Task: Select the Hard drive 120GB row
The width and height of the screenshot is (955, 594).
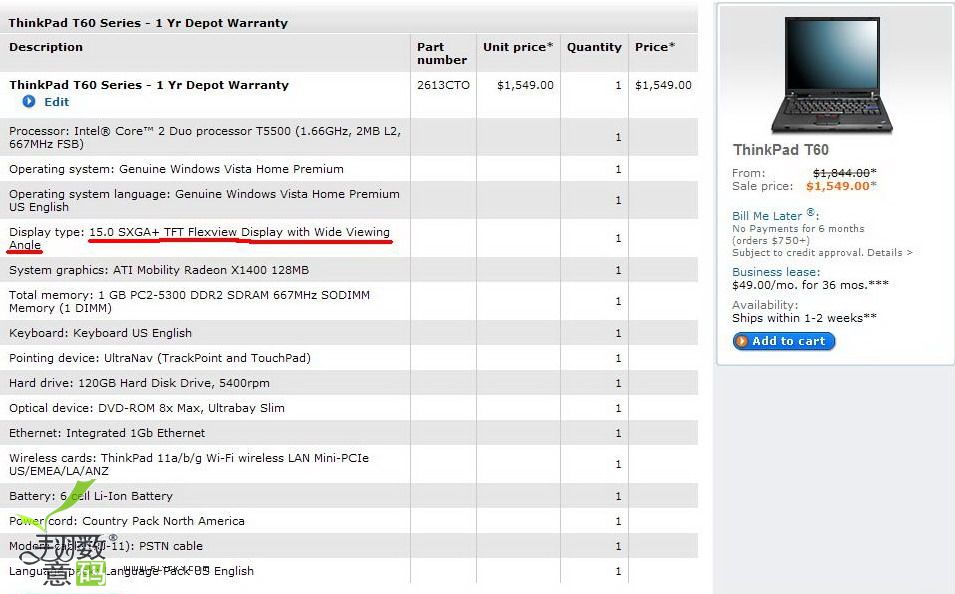Action: click(349, 383)
